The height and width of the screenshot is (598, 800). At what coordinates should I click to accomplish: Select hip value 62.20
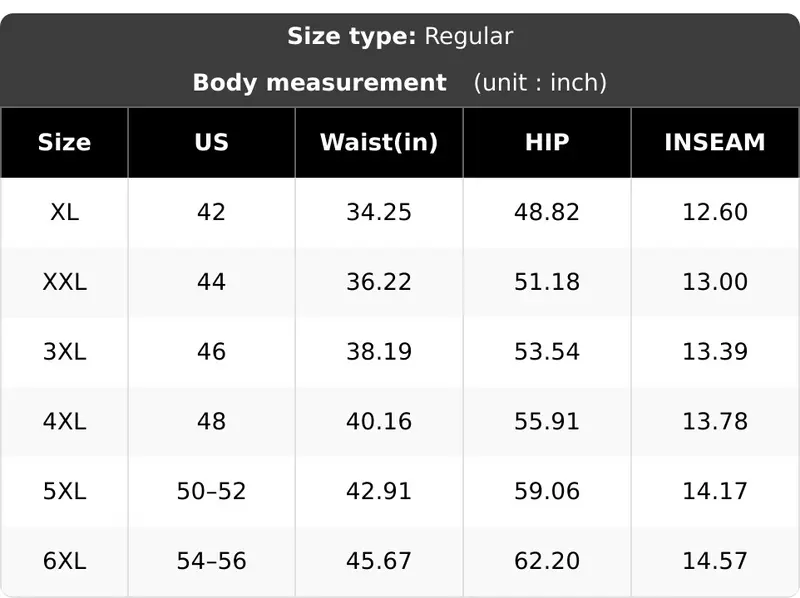[547, 561]
